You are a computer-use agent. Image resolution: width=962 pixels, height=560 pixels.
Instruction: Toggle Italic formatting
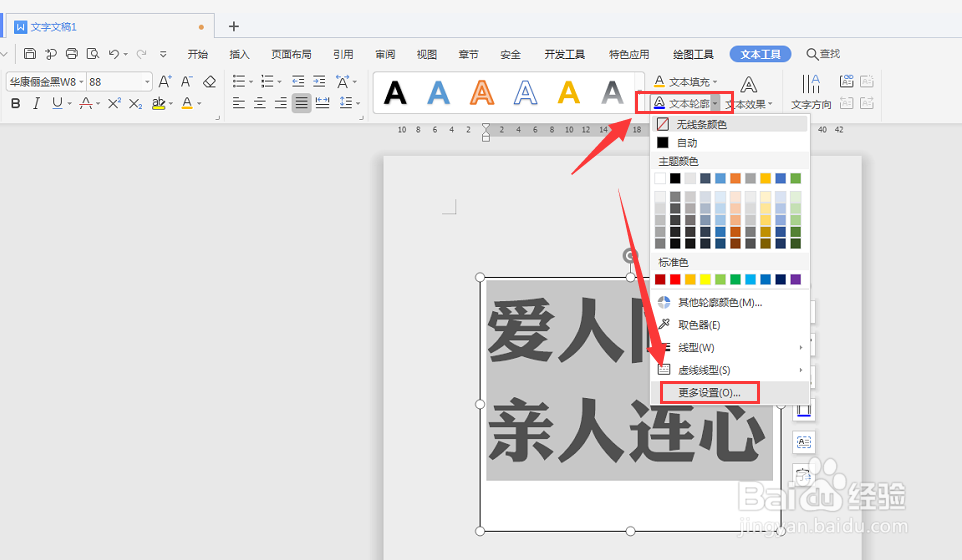36,104
